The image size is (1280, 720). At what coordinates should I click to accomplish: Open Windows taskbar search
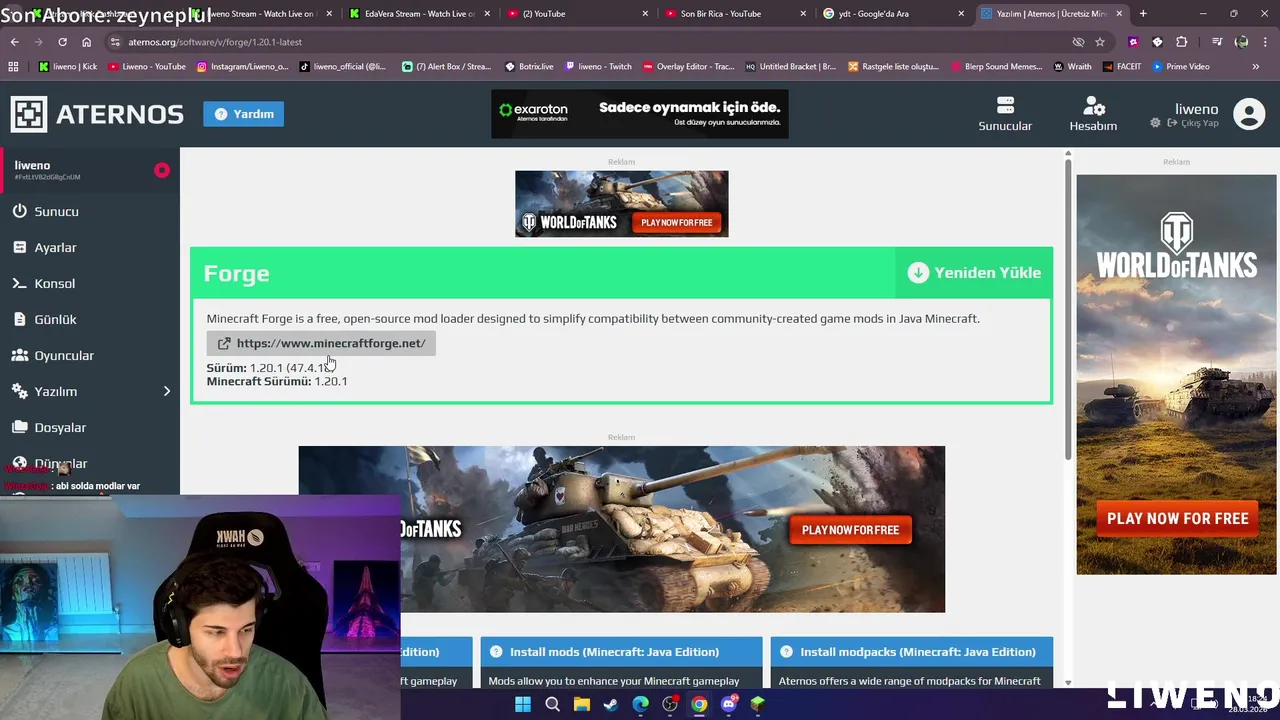552,704
